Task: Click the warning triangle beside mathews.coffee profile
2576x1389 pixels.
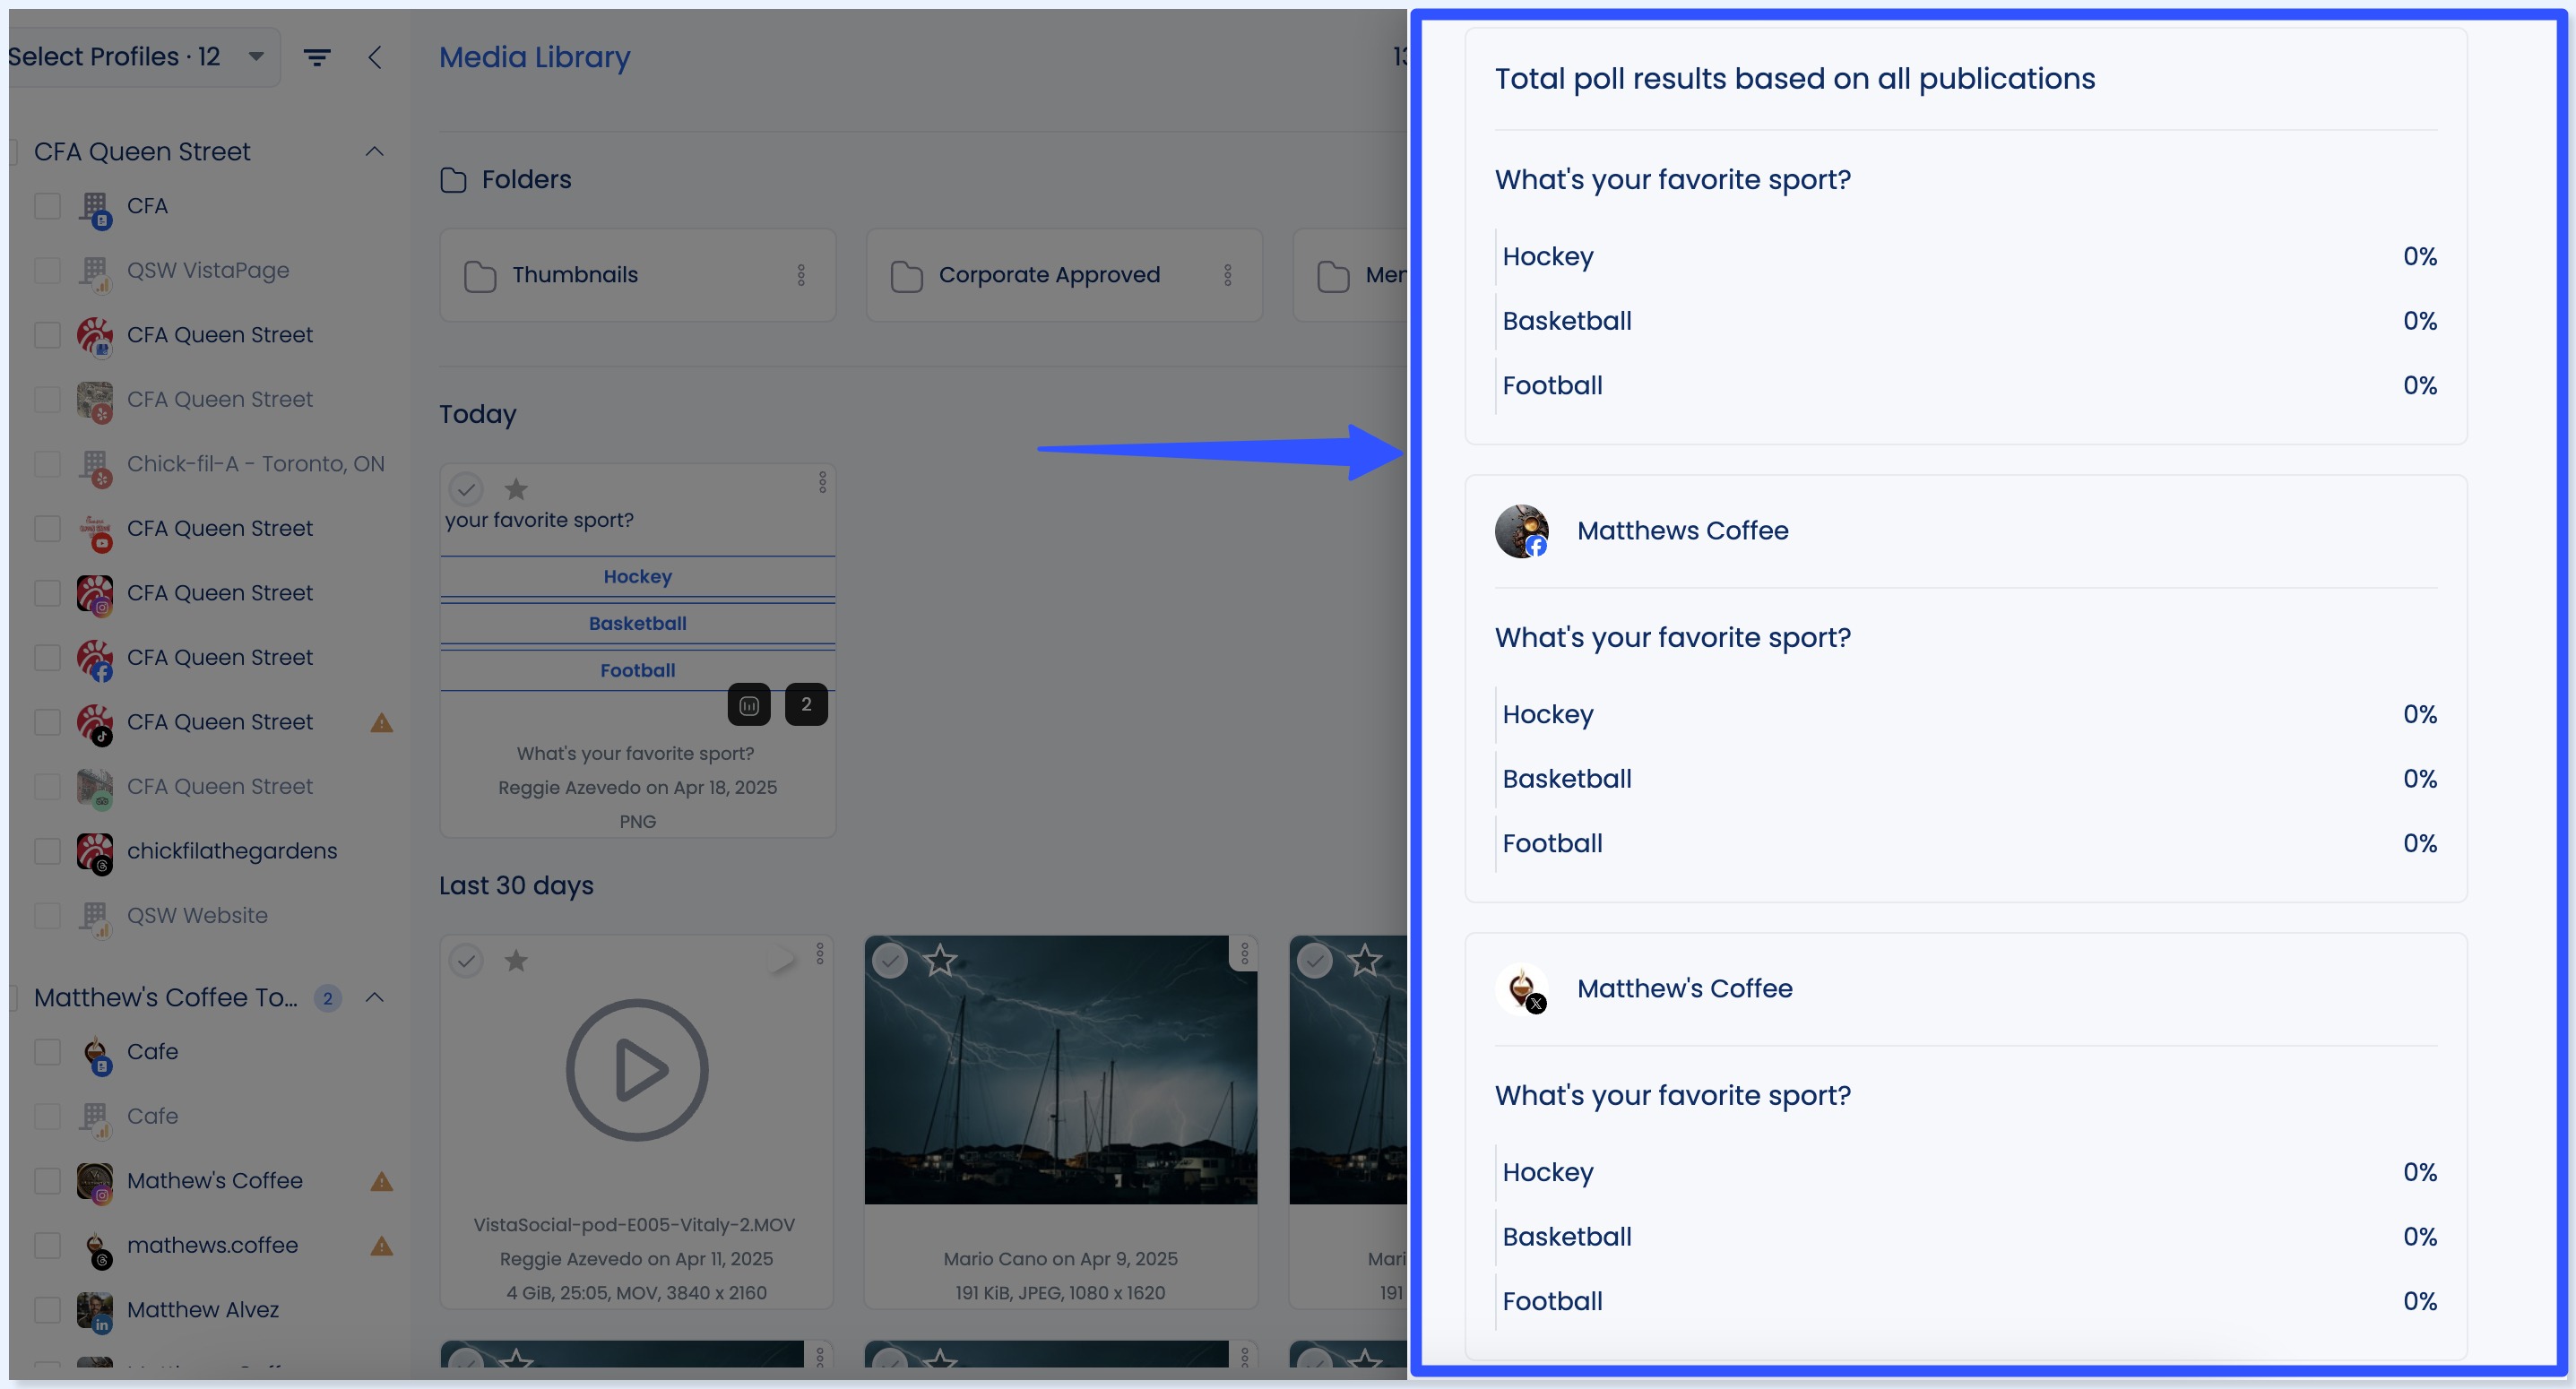Action: click(381, 1246)
